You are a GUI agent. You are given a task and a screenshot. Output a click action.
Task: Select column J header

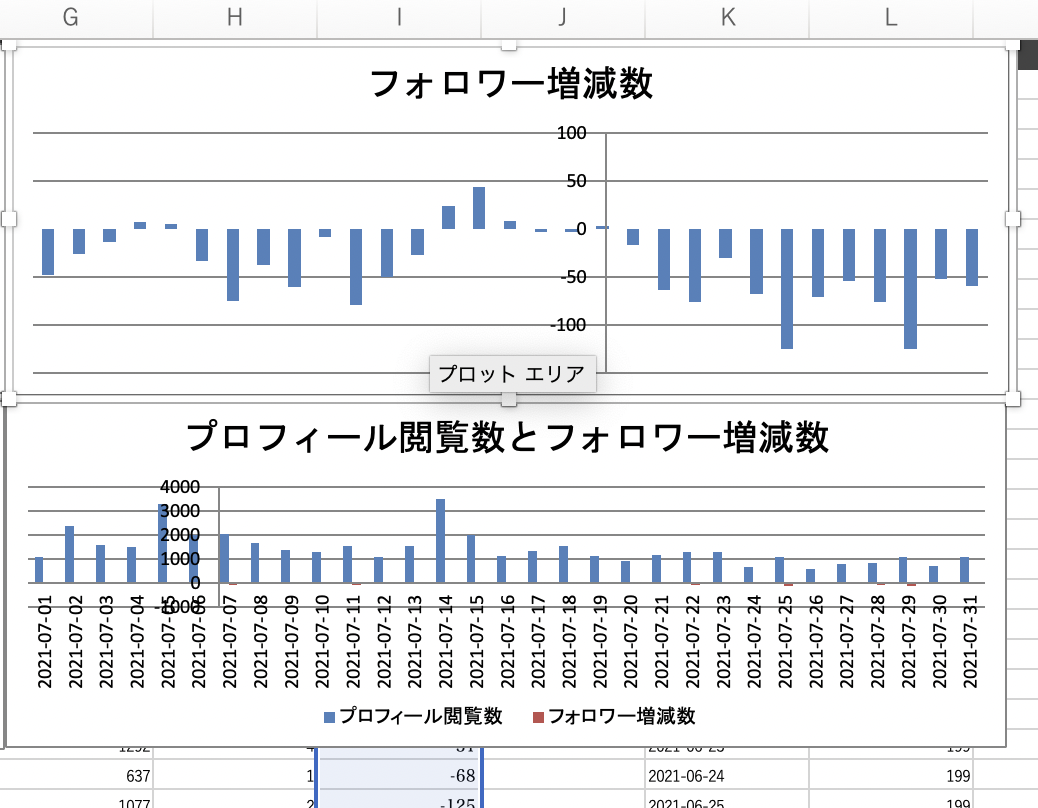pos(563,17)
